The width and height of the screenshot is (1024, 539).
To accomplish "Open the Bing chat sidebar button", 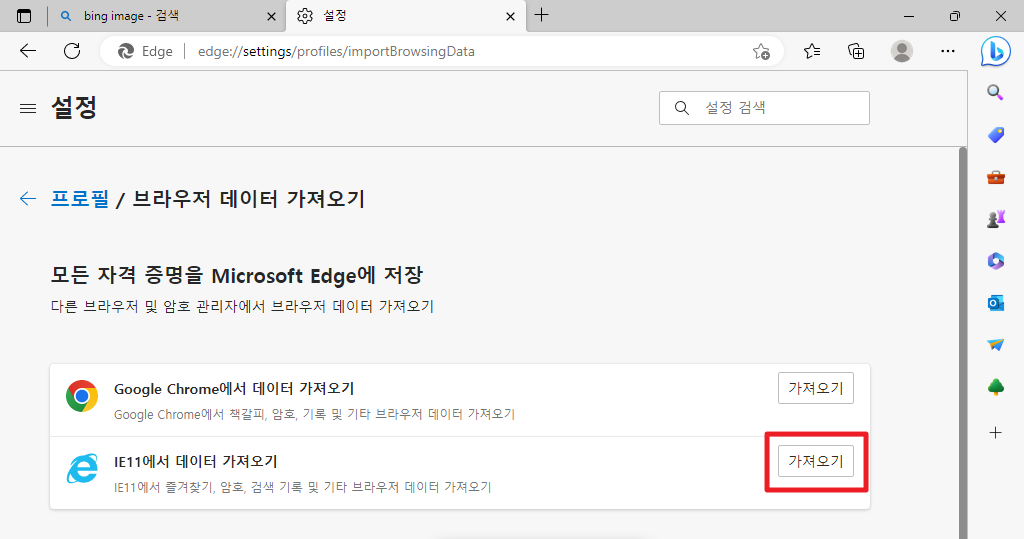I will (x=995, y=52).
